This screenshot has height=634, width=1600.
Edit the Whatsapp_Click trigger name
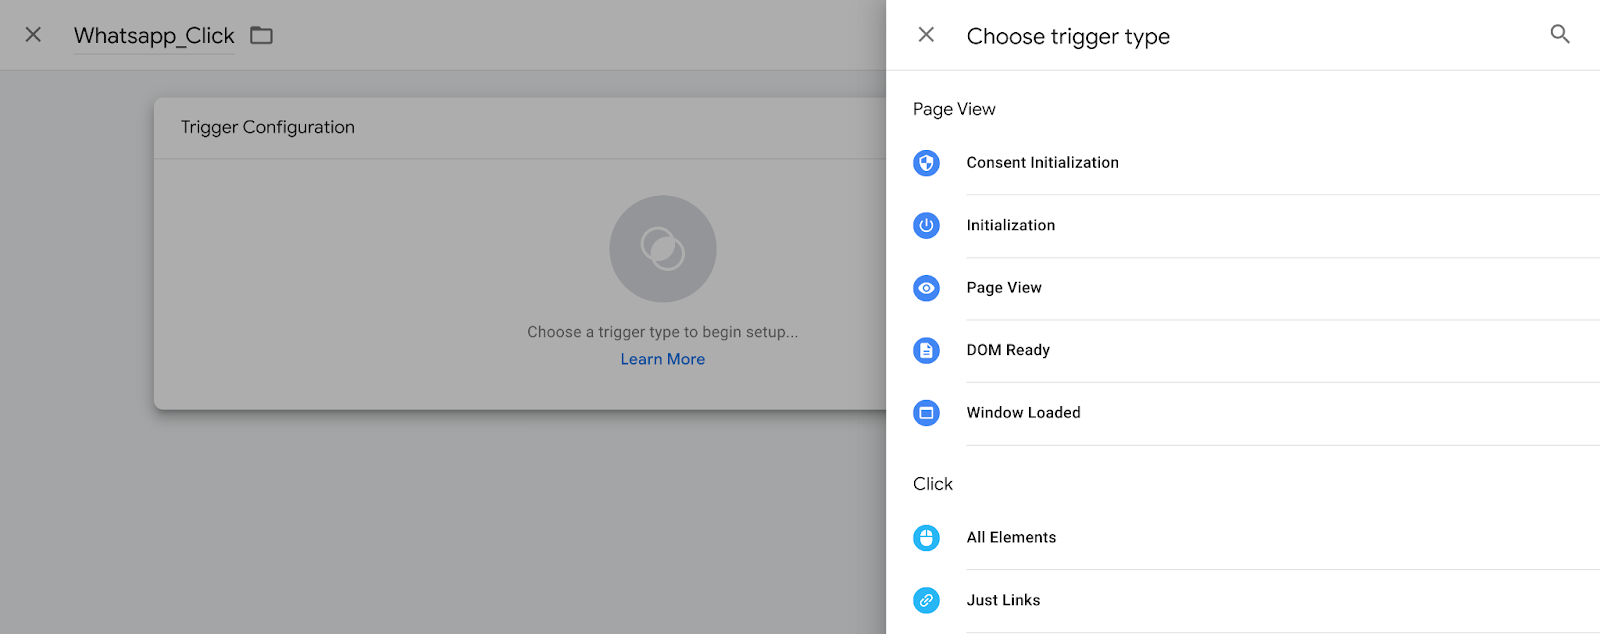(x=154, y=36)
